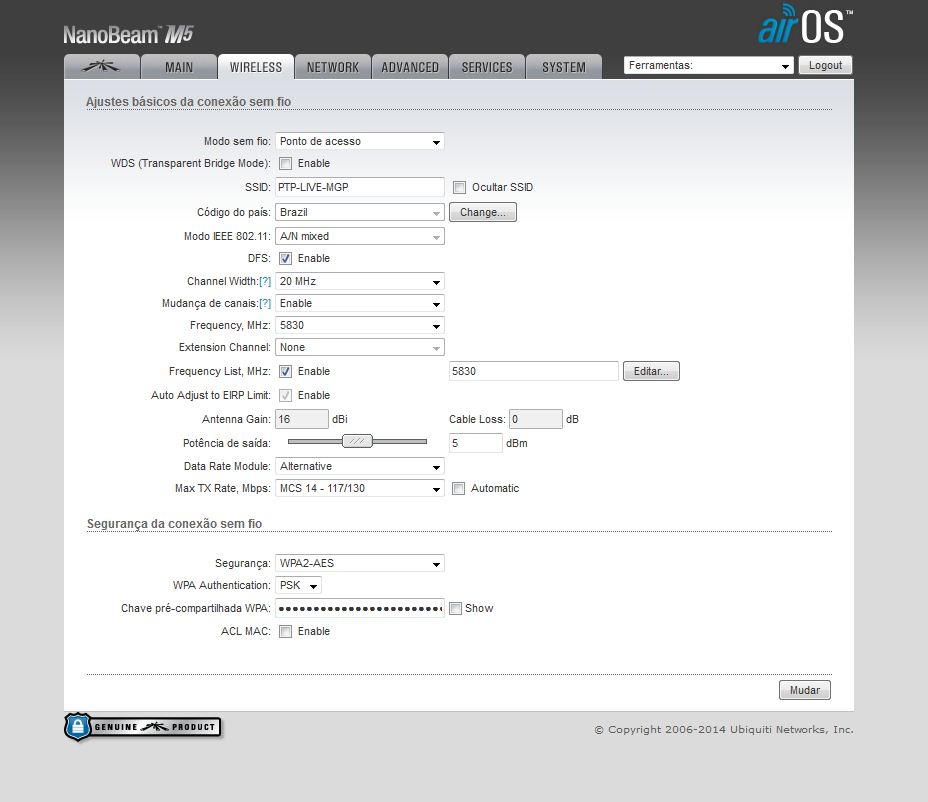The width and height of the screenshot is (928, 802).
Task: Click the Mudar button
Action: (x=805, y=690)
